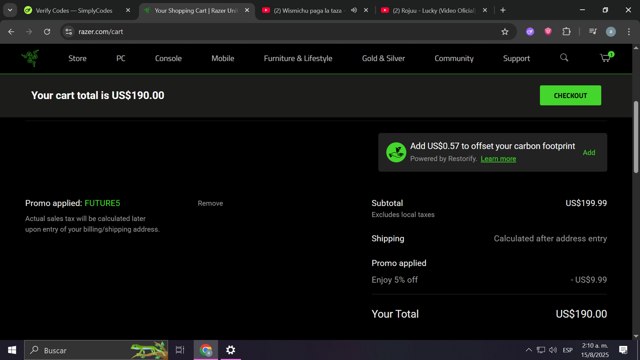Open the Chrome profile avatar
640x360 pixels.
pyautogui.click(x=611, y=31)
